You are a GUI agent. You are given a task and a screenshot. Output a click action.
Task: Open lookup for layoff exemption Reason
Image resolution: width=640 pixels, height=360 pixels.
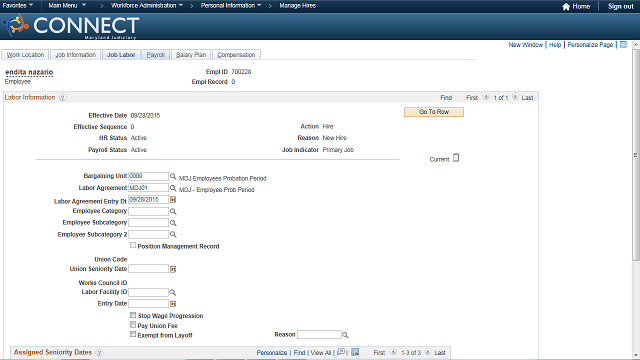tap(345, 335)
